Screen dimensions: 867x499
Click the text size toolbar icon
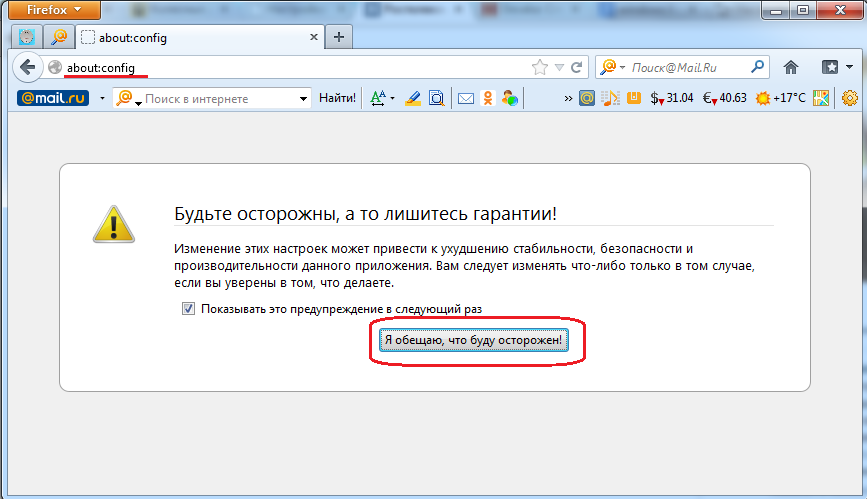click(378, 98)
